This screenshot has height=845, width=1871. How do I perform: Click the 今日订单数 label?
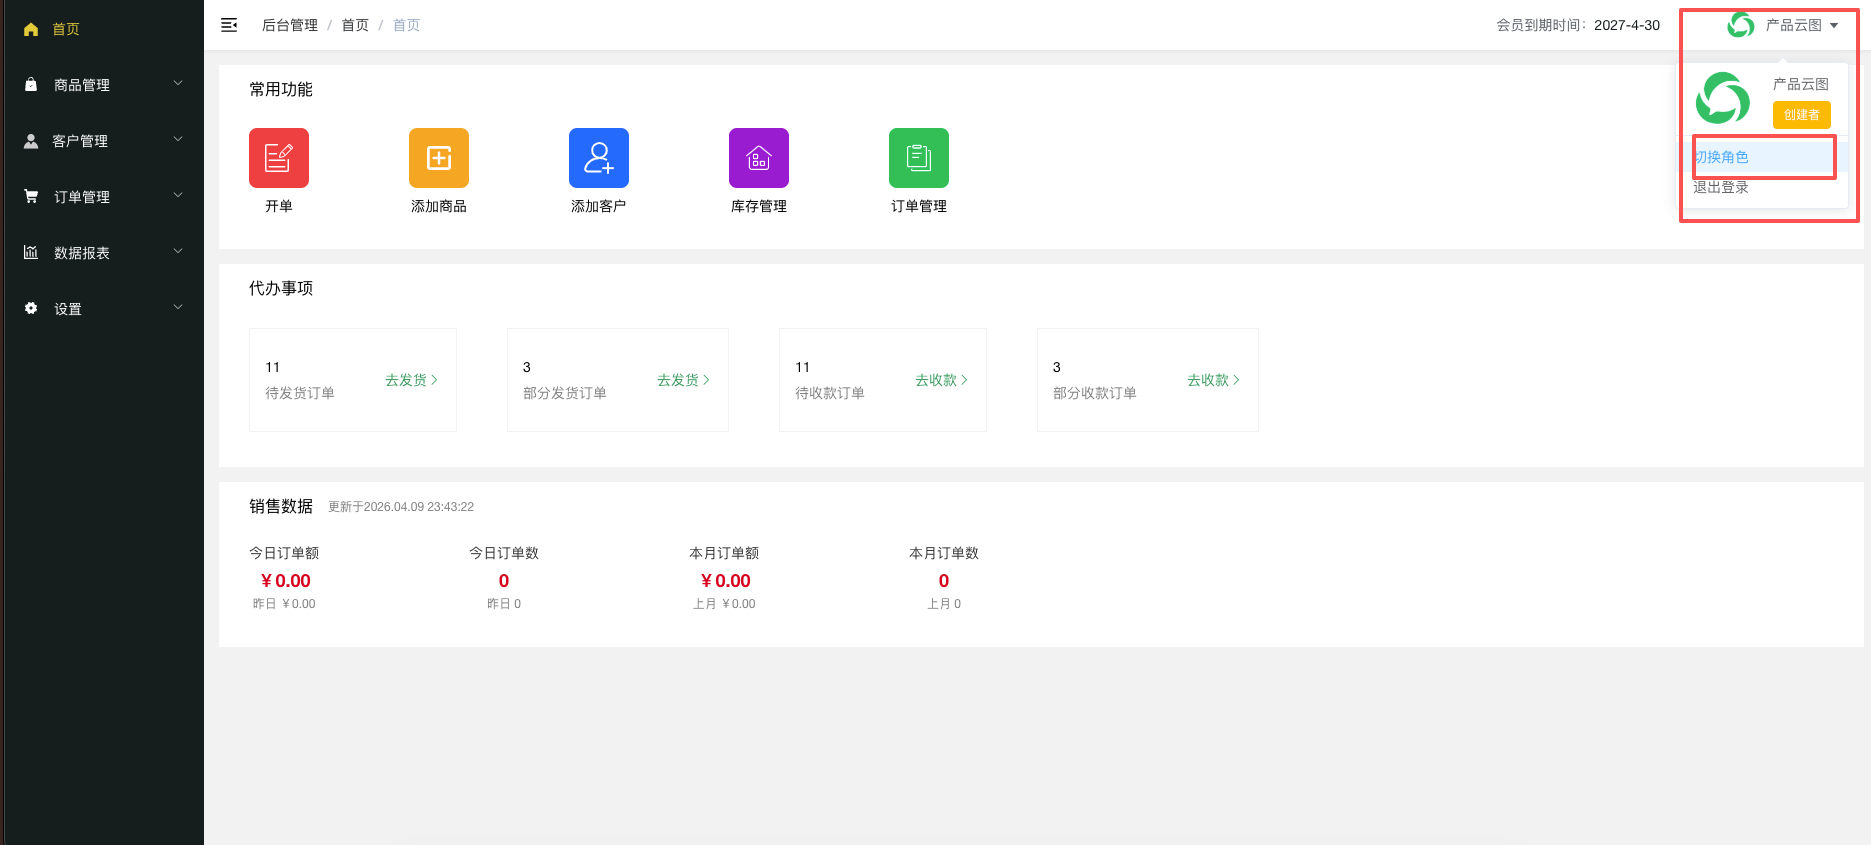click(504, 553)
